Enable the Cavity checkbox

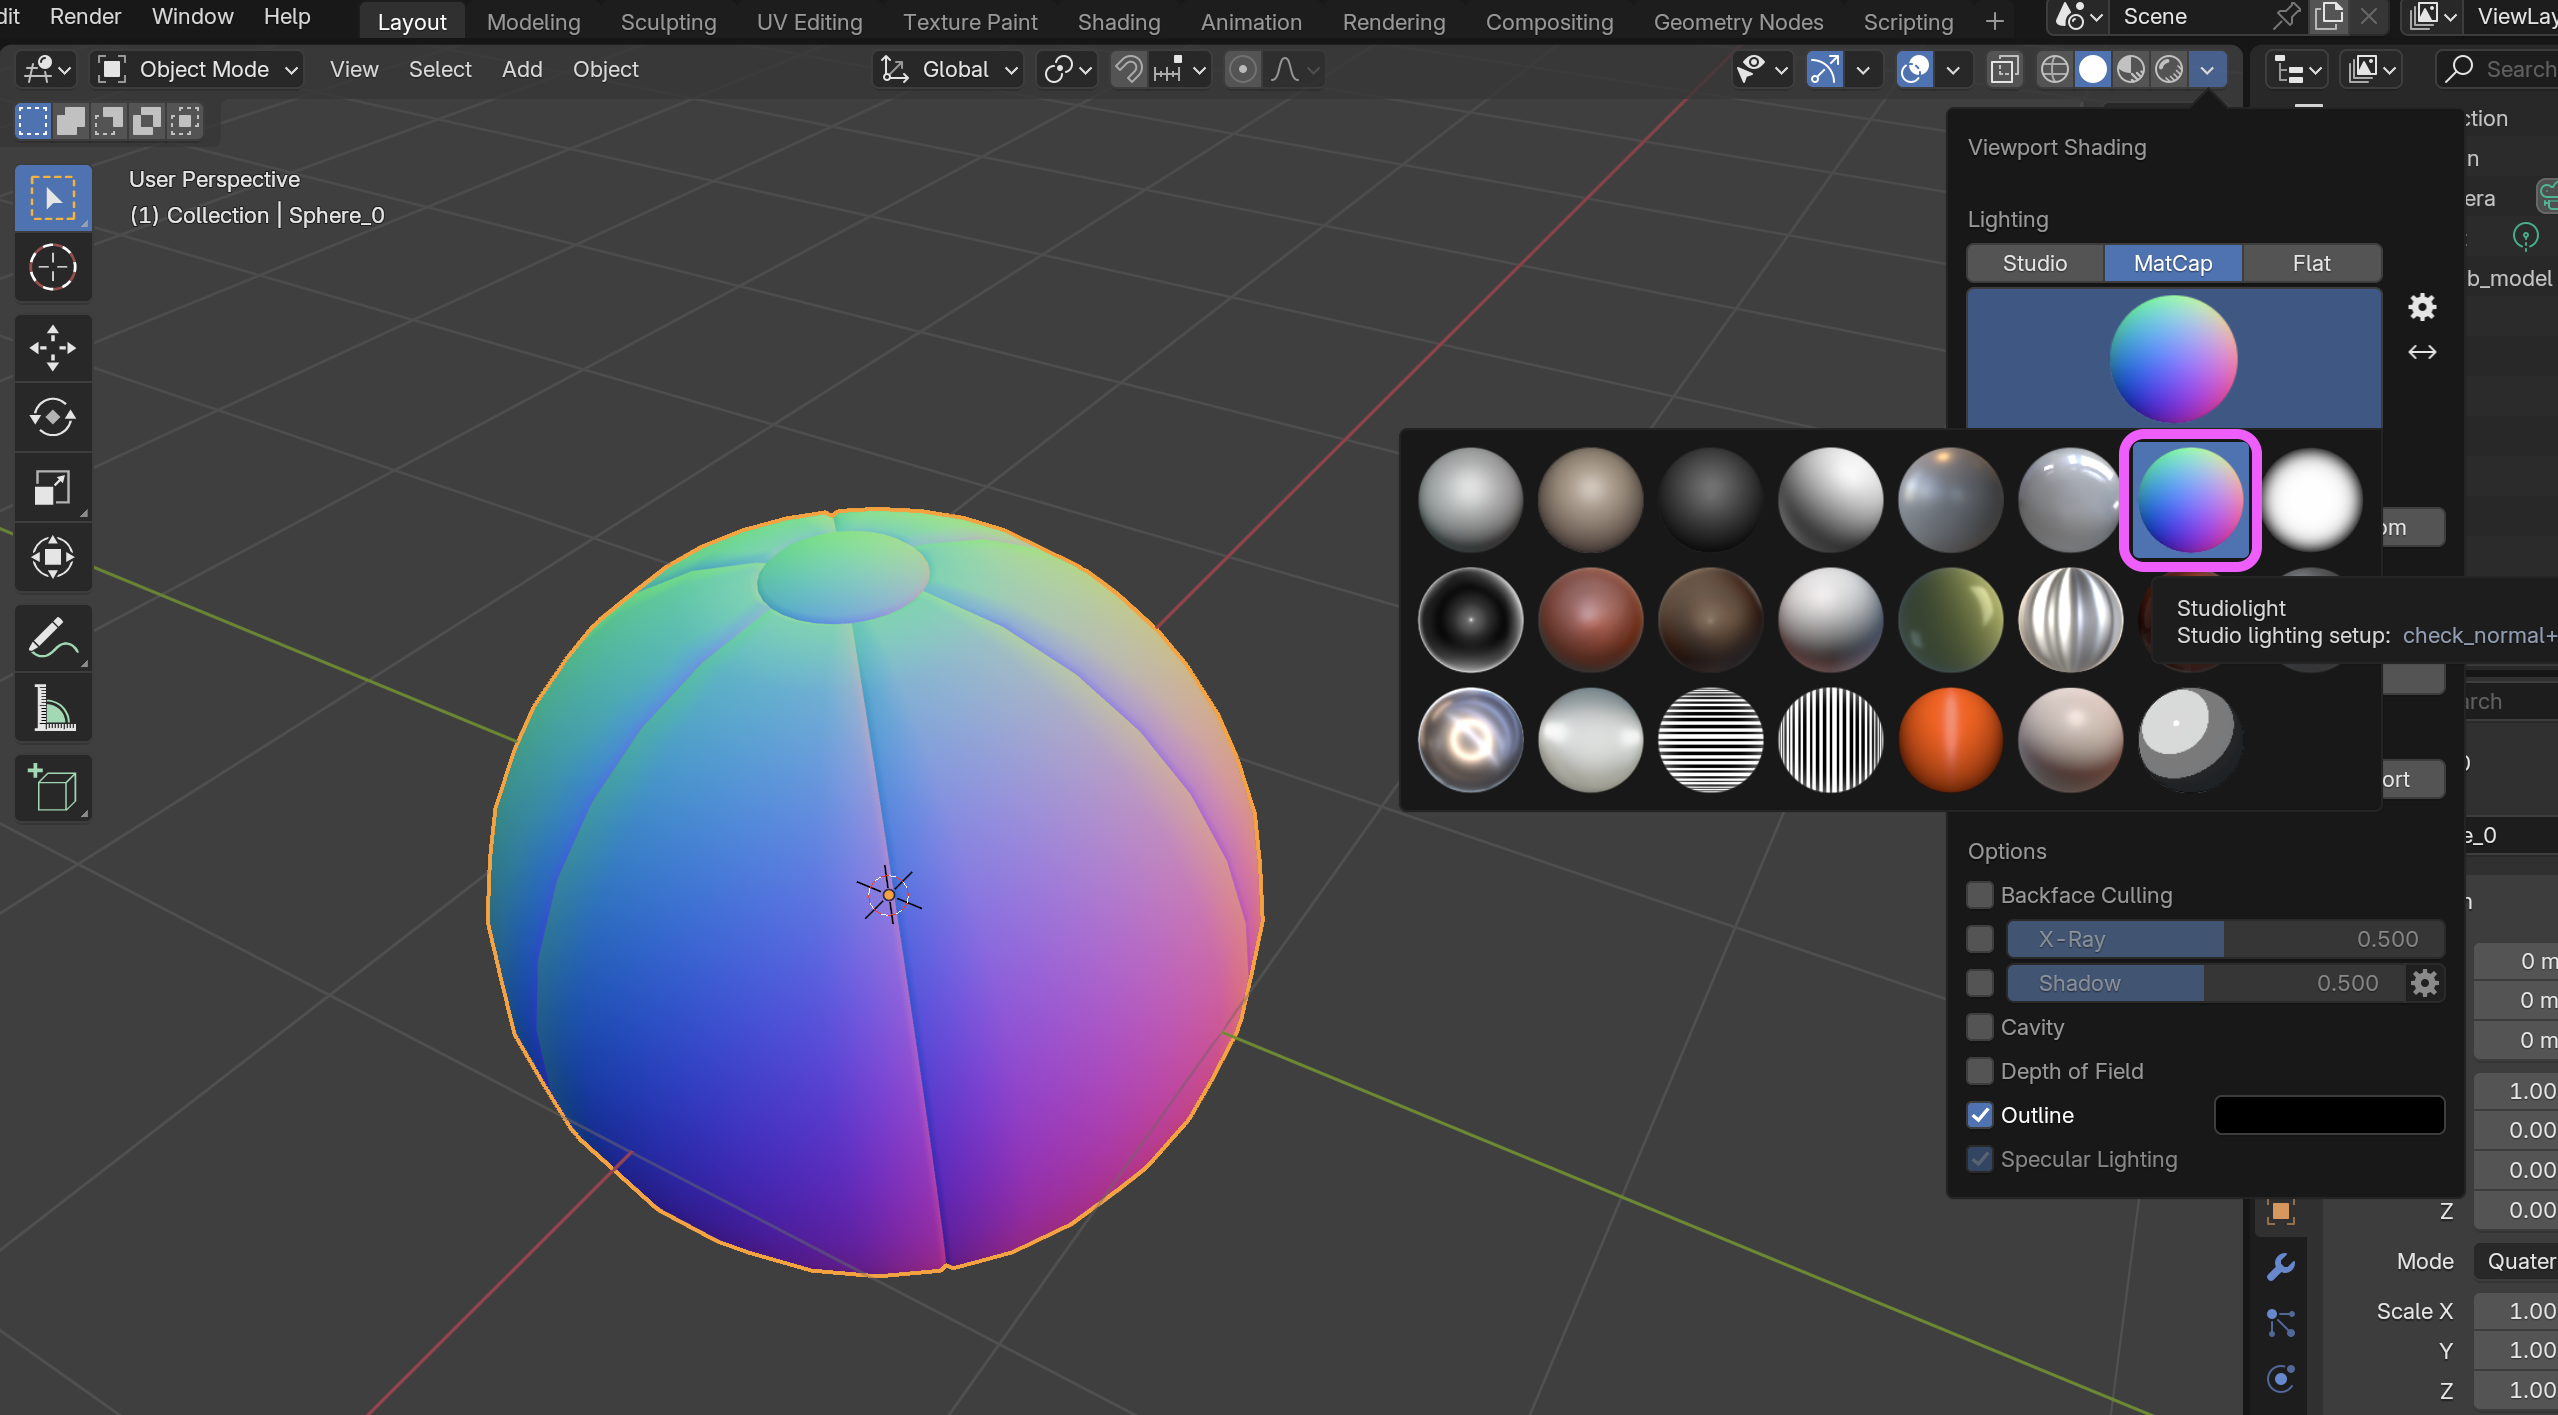point(1979,1027)
